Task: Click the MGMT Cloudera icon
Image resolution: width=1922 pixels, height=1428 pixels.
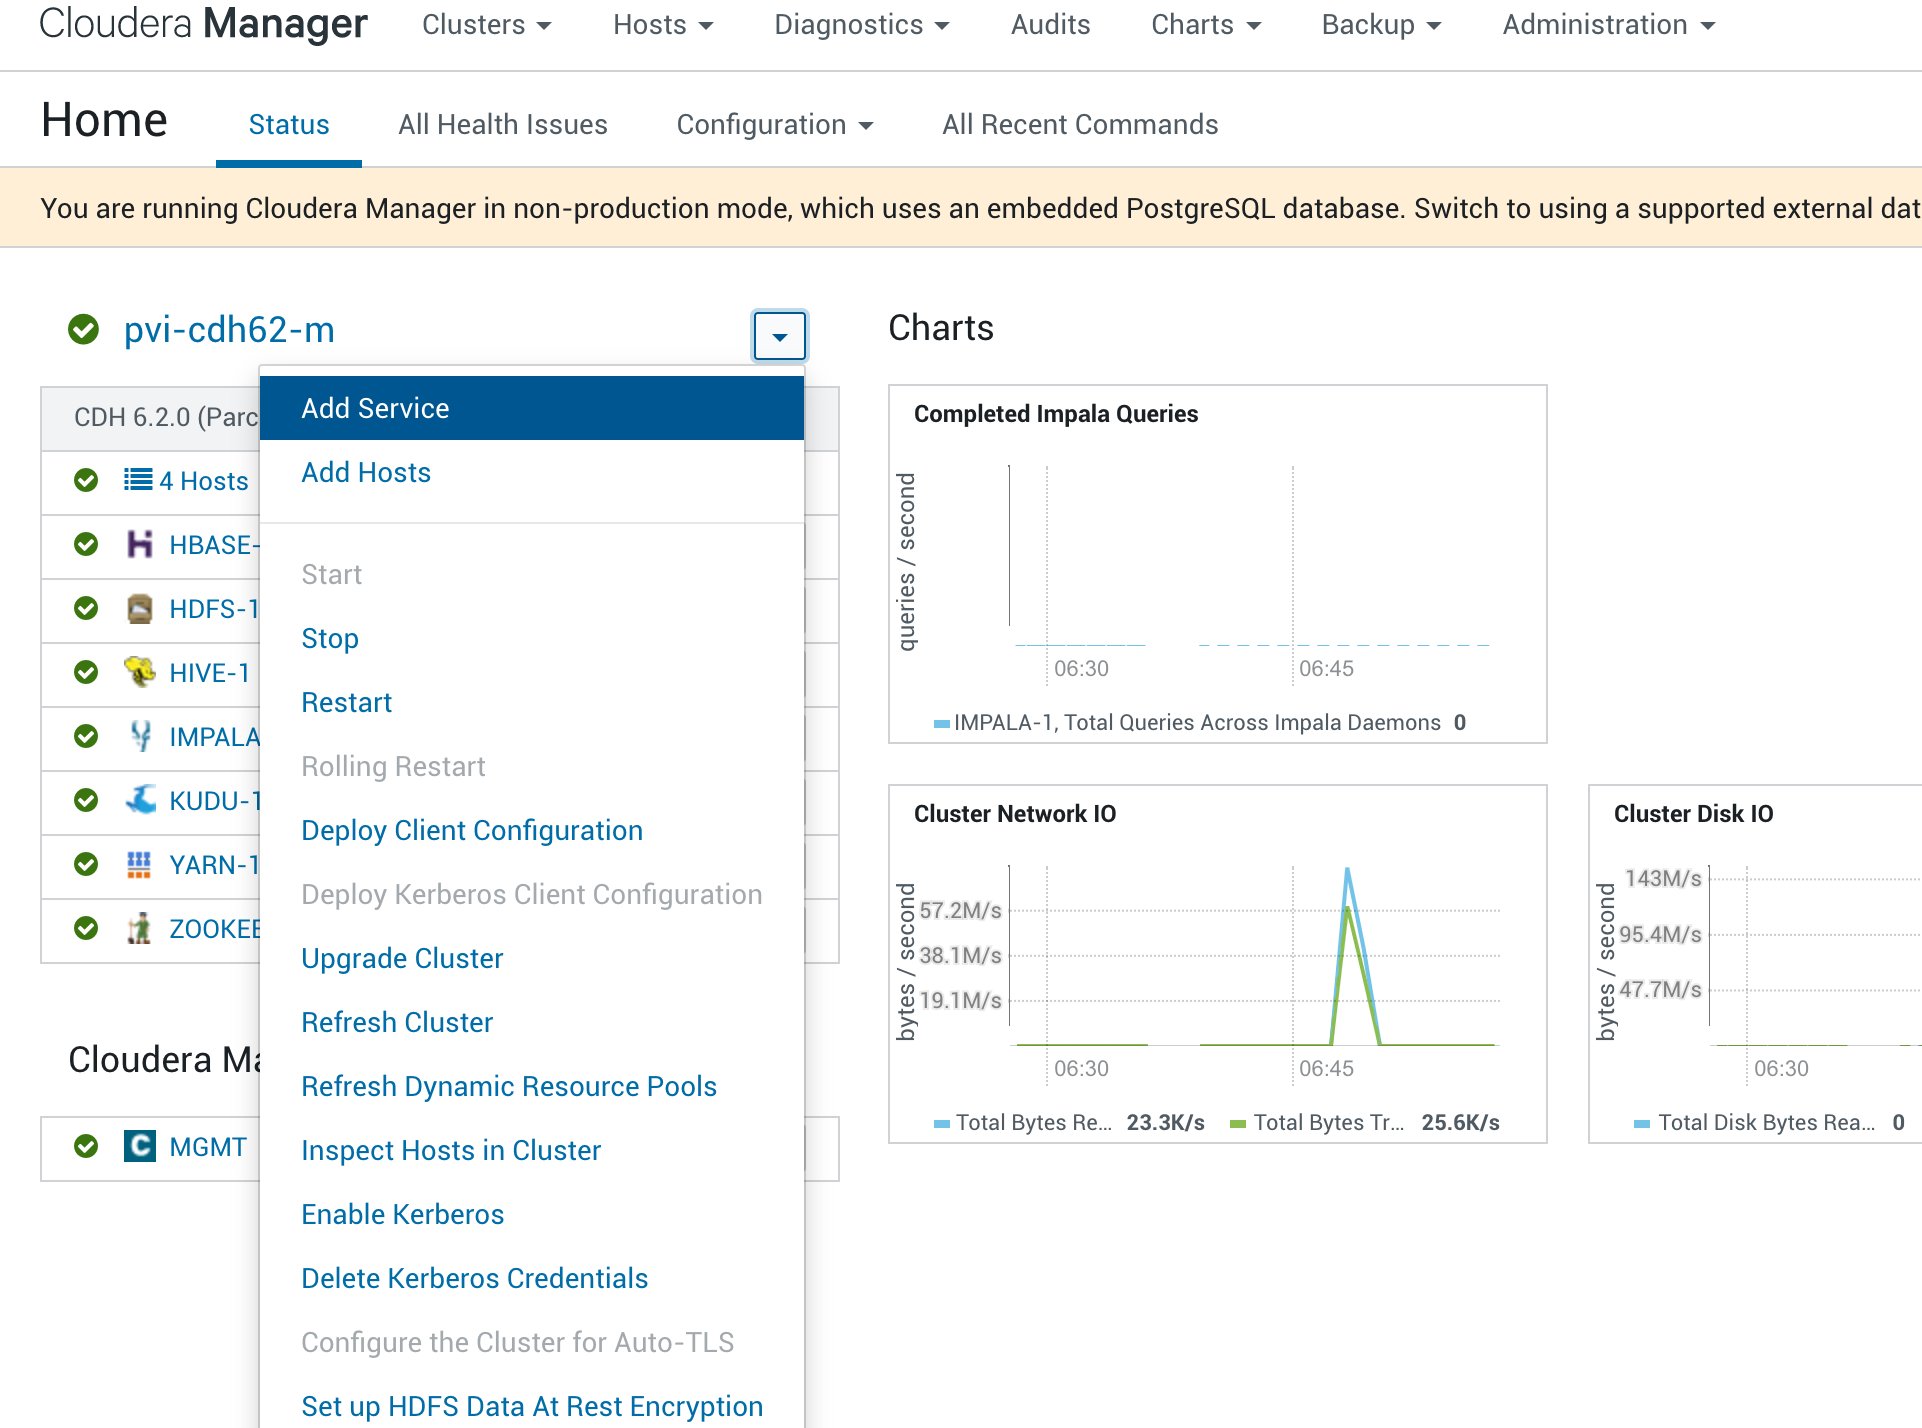Action: [140, 1146]
